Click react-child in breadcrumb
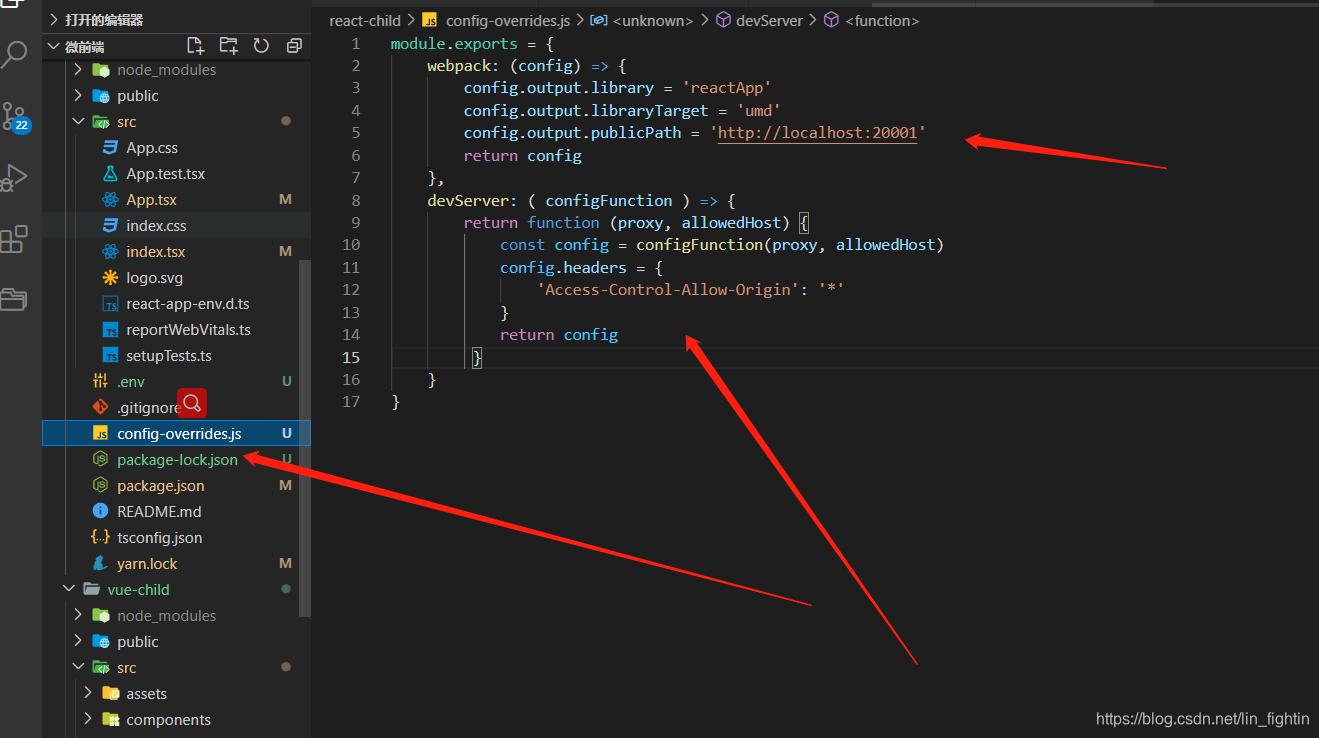The height and width of the screenshot is (738, 1319). coord(364,20)
